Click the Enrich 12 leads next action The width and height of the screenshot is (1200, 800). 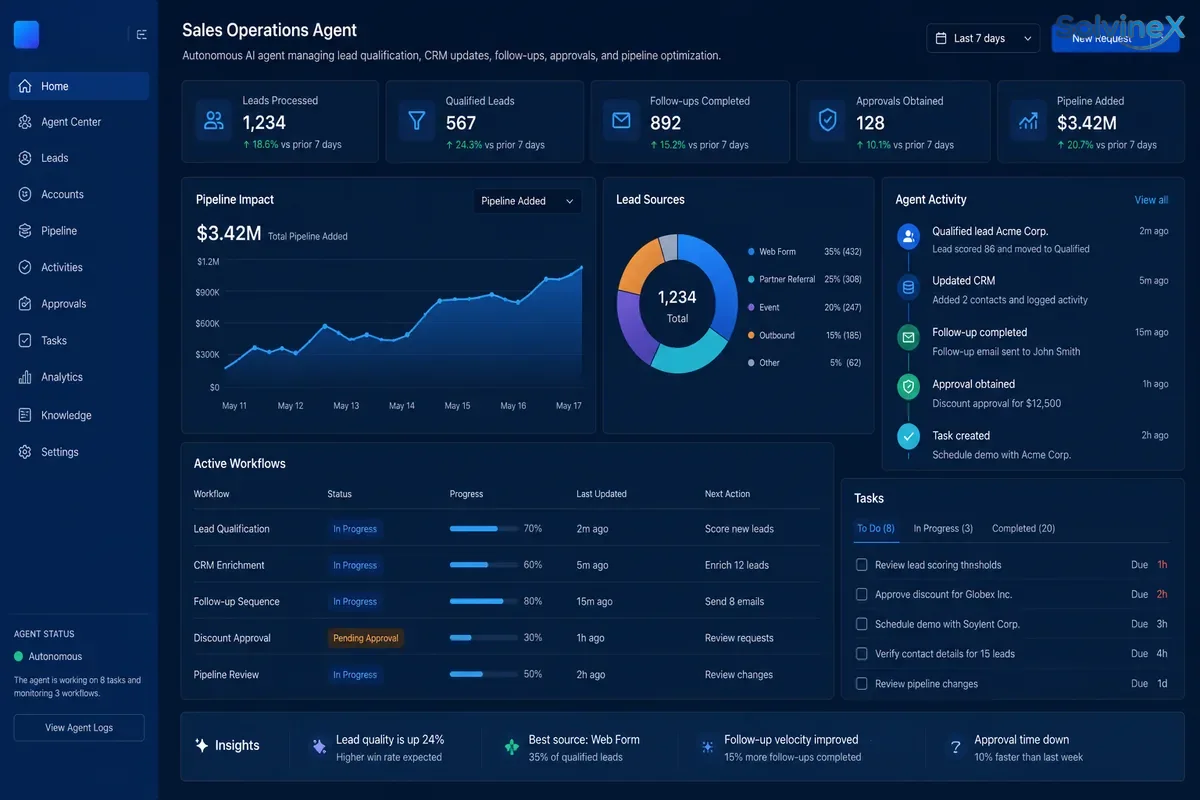click(x=737, y=565)
